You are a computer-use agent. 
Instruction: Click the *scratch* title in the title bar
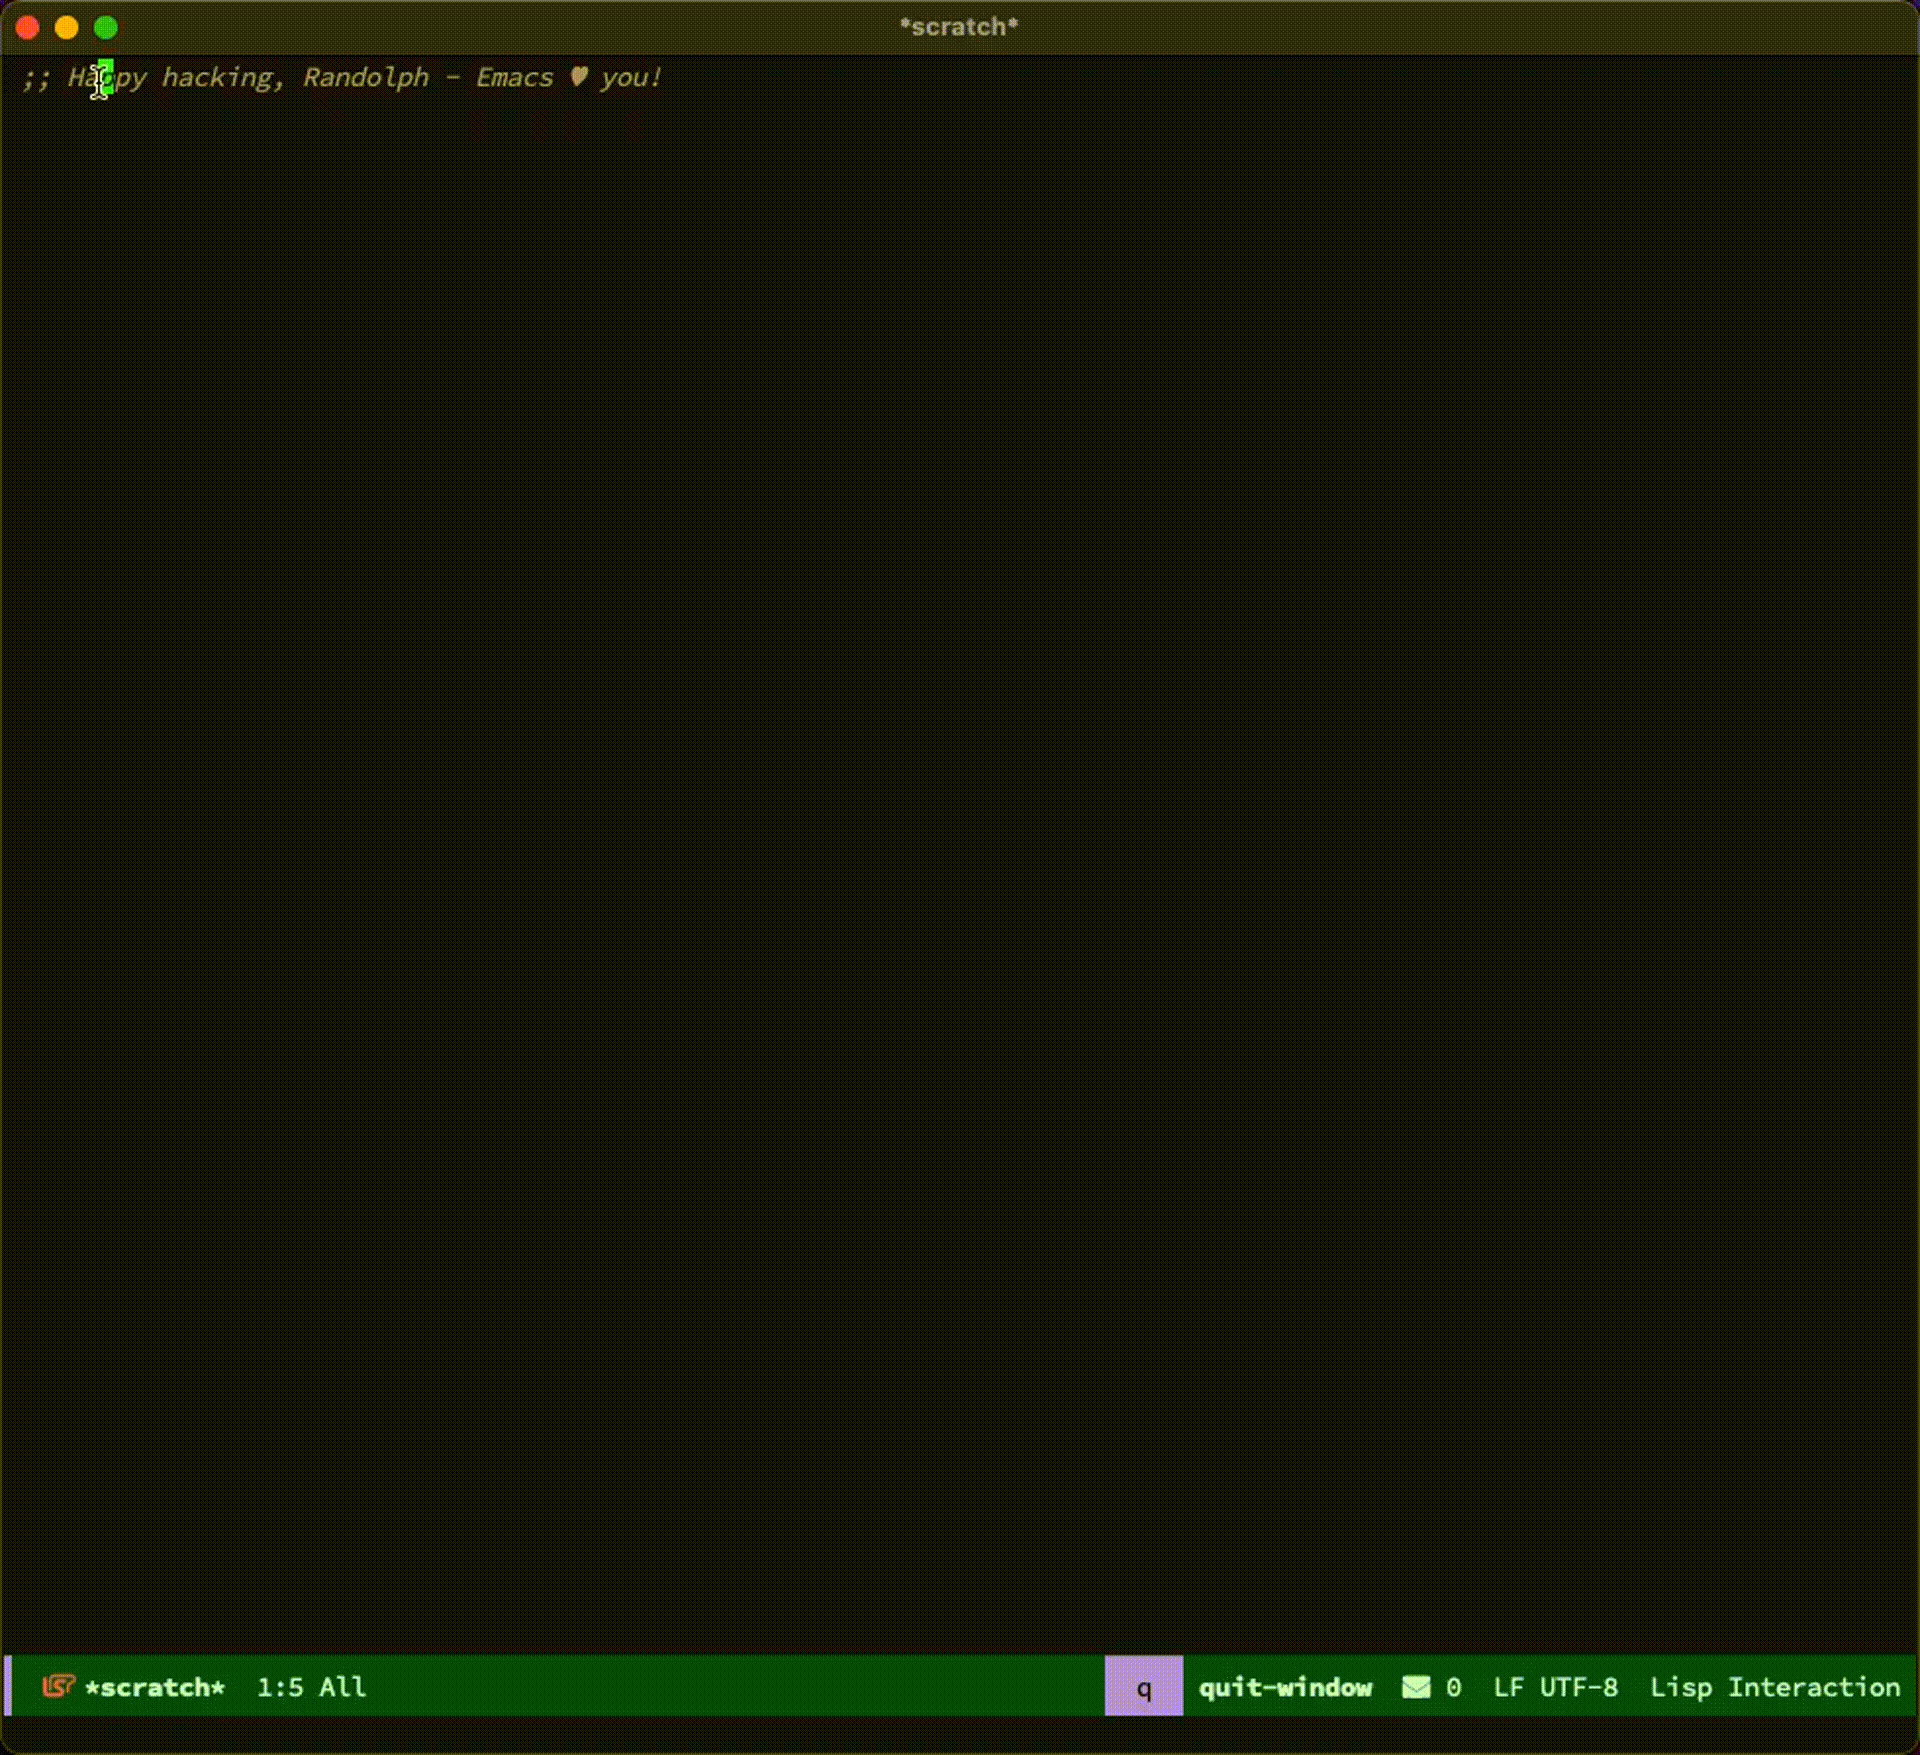(959, 27)
